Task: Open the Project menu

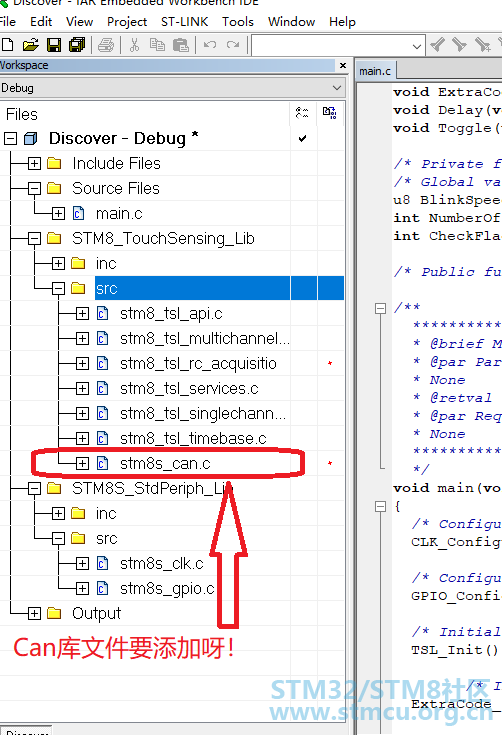Action: tap(127, 22)
